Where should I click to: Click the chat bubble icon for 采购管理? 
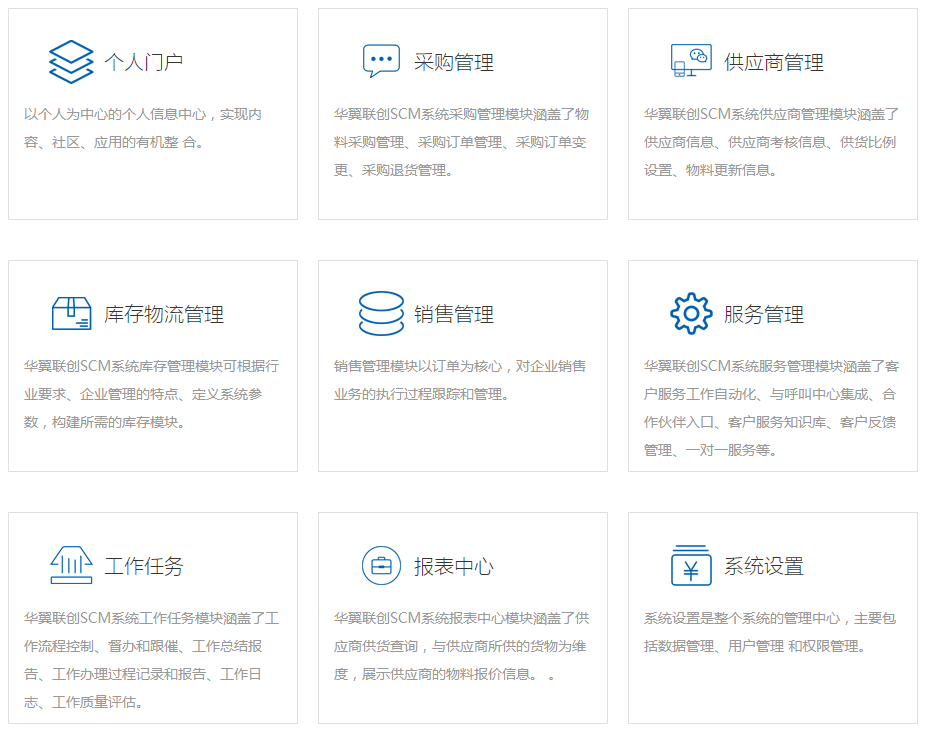click(381, 62)
